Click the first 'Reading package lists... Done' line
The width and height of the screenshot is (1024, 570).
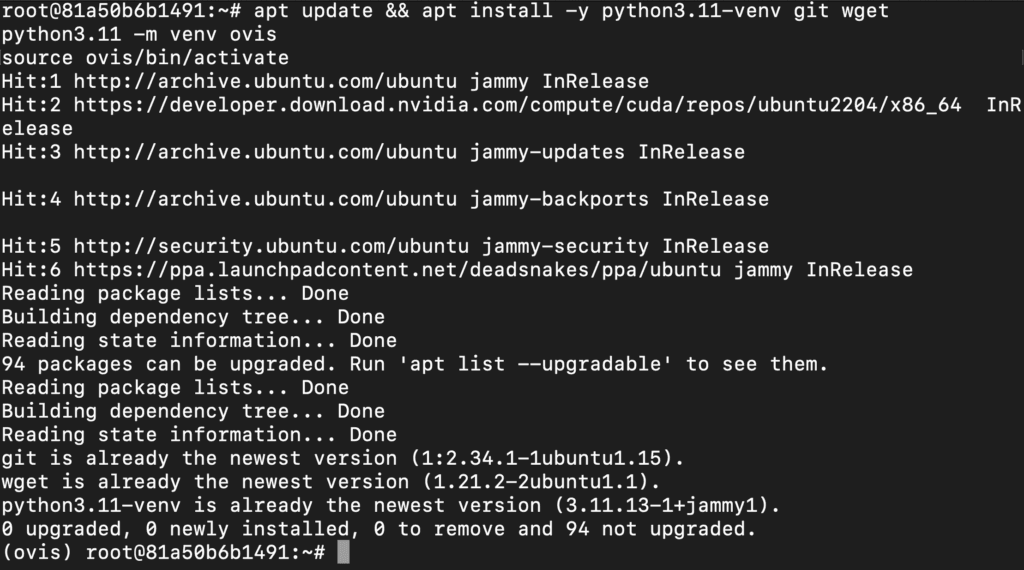[175, 293]
